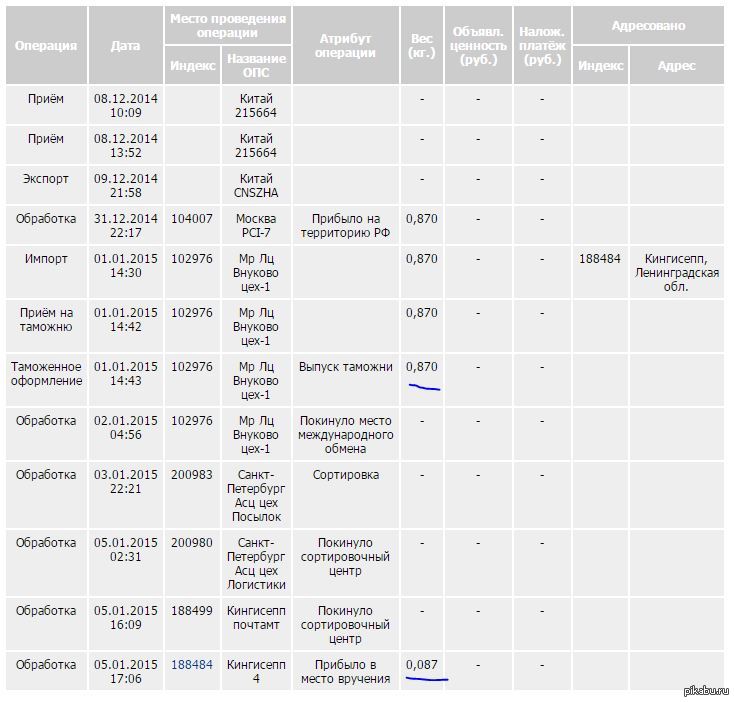
Task: Click the "Вес (кг.)" column header
Action: click(422, 46)
